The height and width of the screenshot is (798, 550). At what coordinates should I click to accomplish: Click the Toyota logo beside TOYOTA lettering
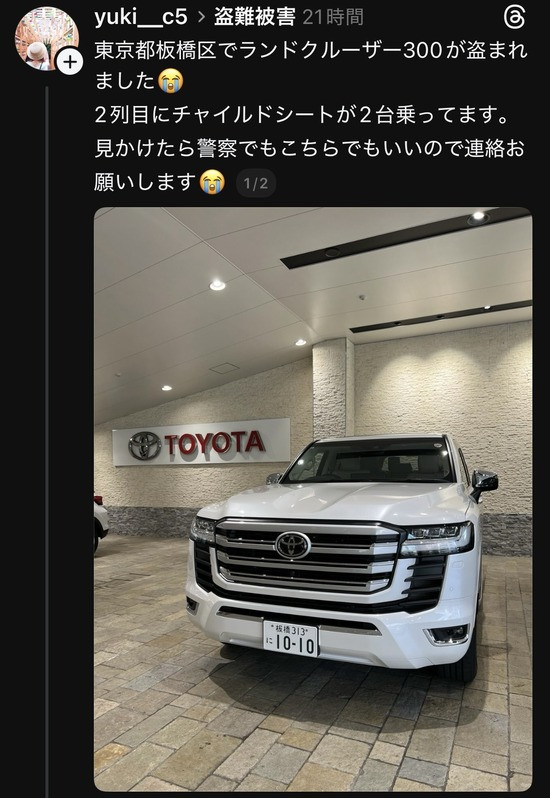[144, 446]
